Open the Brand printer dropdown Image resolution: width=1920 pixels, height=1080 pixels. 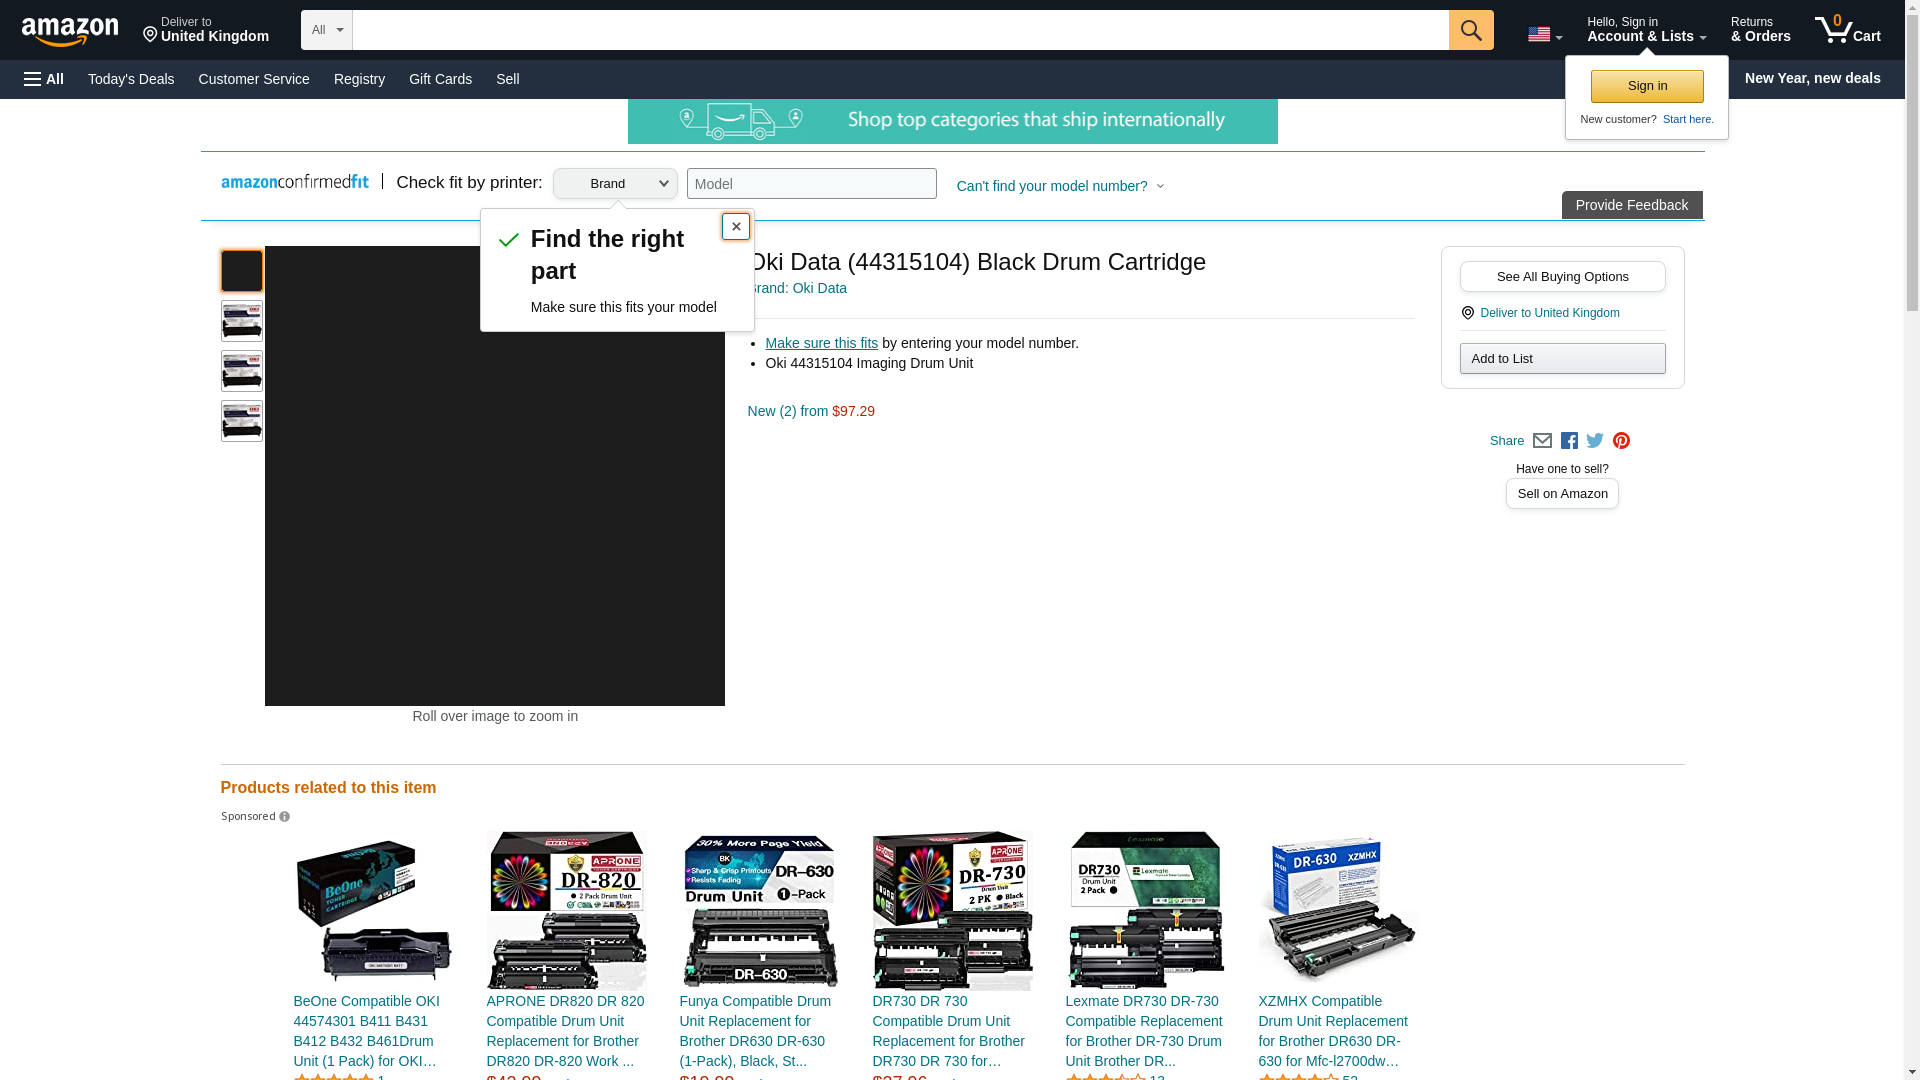(x=615, y=184)
